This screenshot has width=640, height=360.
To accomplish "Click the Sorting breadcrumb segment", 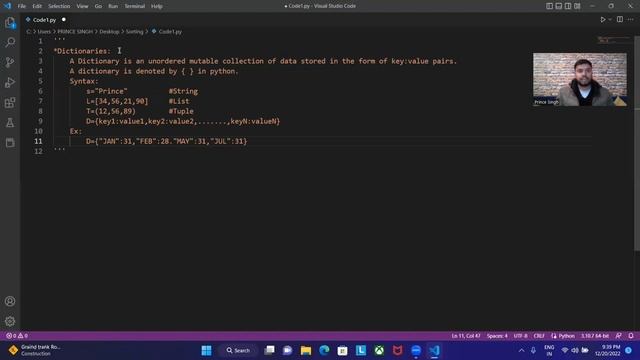I will [x=134, y=31].
